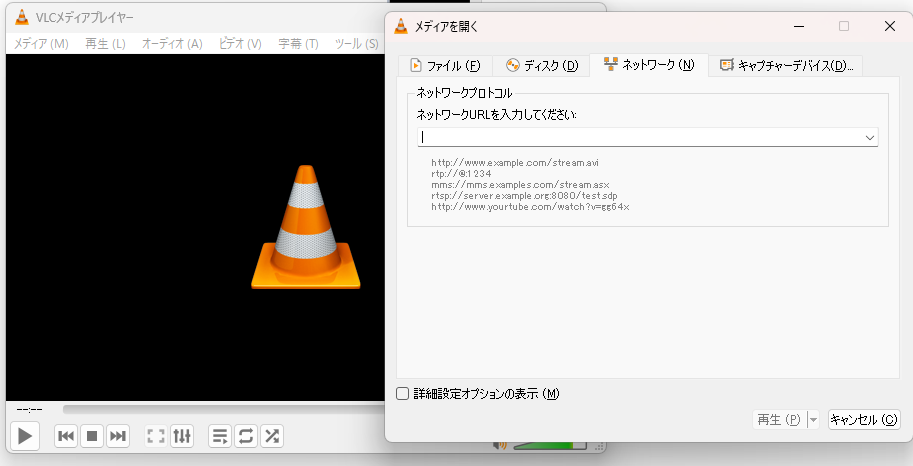Click the VLC seek bar
This screenshot has width=913, height=466.
pyautogui.click(x=224, y=409)
